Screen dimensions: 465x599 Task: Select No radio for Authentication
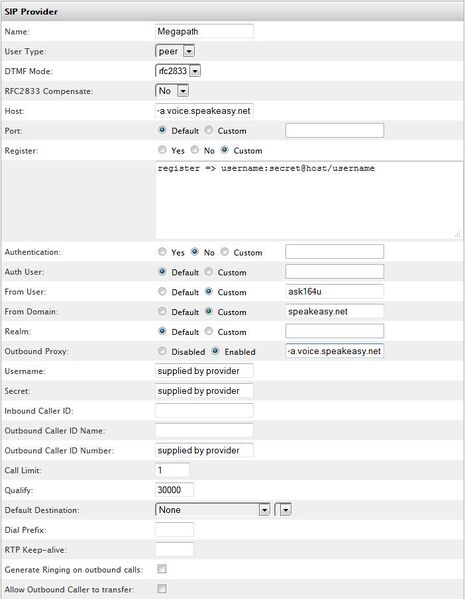click(x=195, y=252)
